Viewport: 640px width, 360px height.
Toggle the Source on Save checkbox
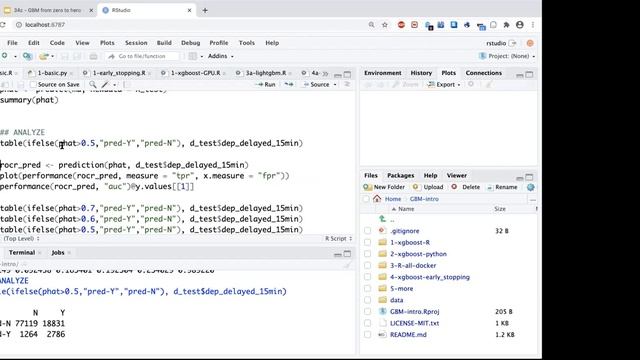(33, 84)
